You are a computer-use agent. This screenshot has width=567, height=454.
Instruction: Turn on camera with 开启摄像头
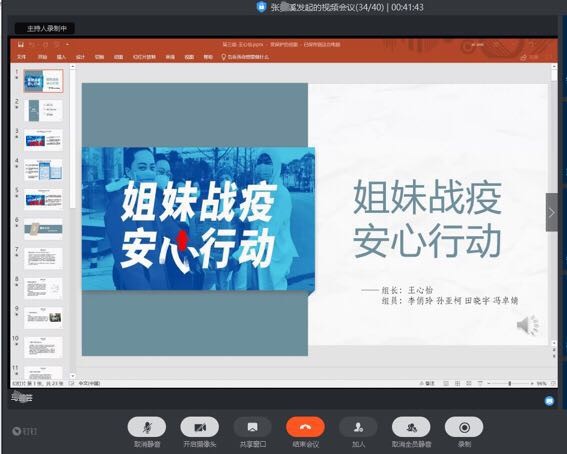(200, 427)
